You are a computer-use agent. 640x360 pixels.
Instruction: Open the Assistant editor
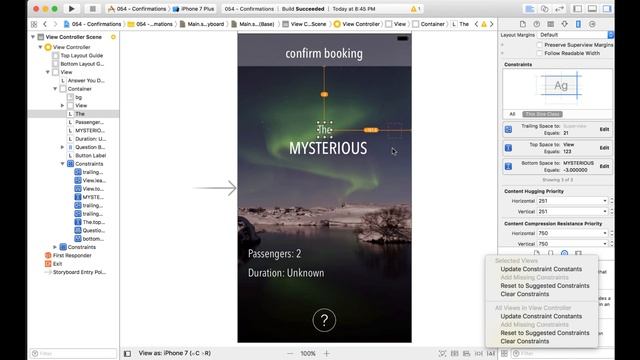pyautogui.click(x=544, y=9)
